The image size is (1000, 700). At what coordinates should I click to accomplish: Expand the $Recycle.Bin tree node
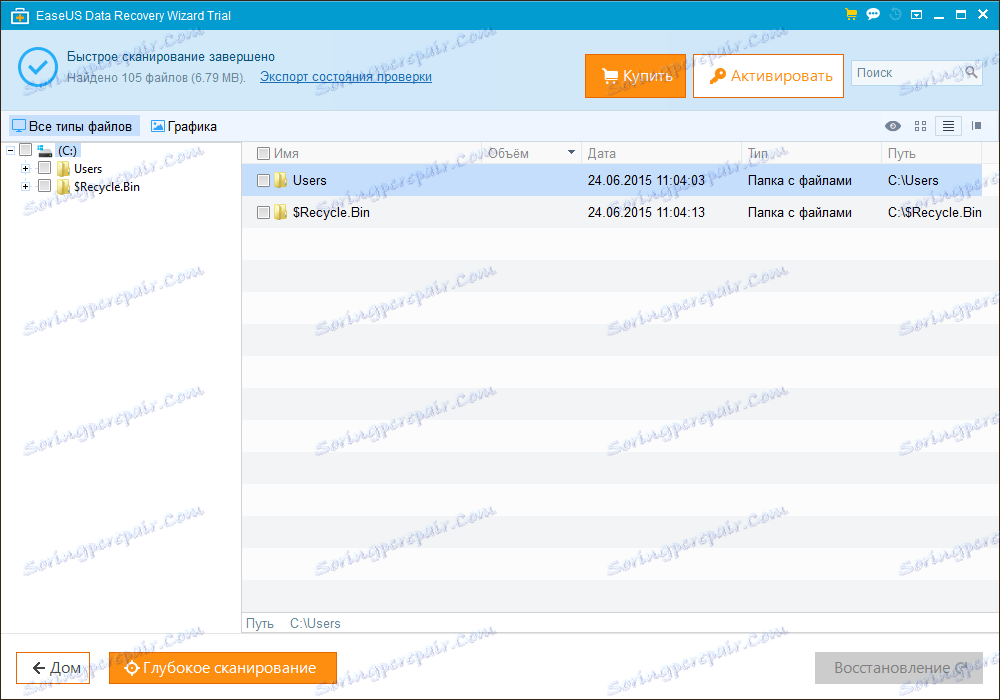(26, 186)
